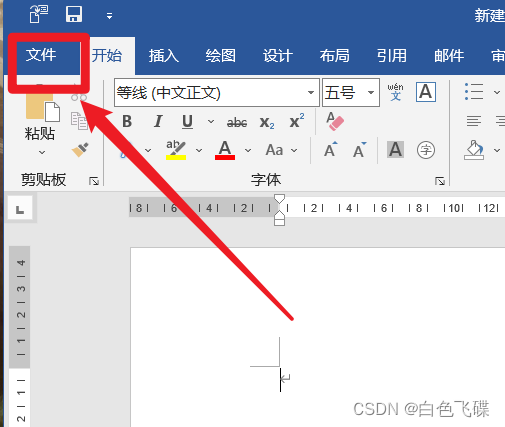Click the character border A icon
505x427 pixels.
[426, 92]
